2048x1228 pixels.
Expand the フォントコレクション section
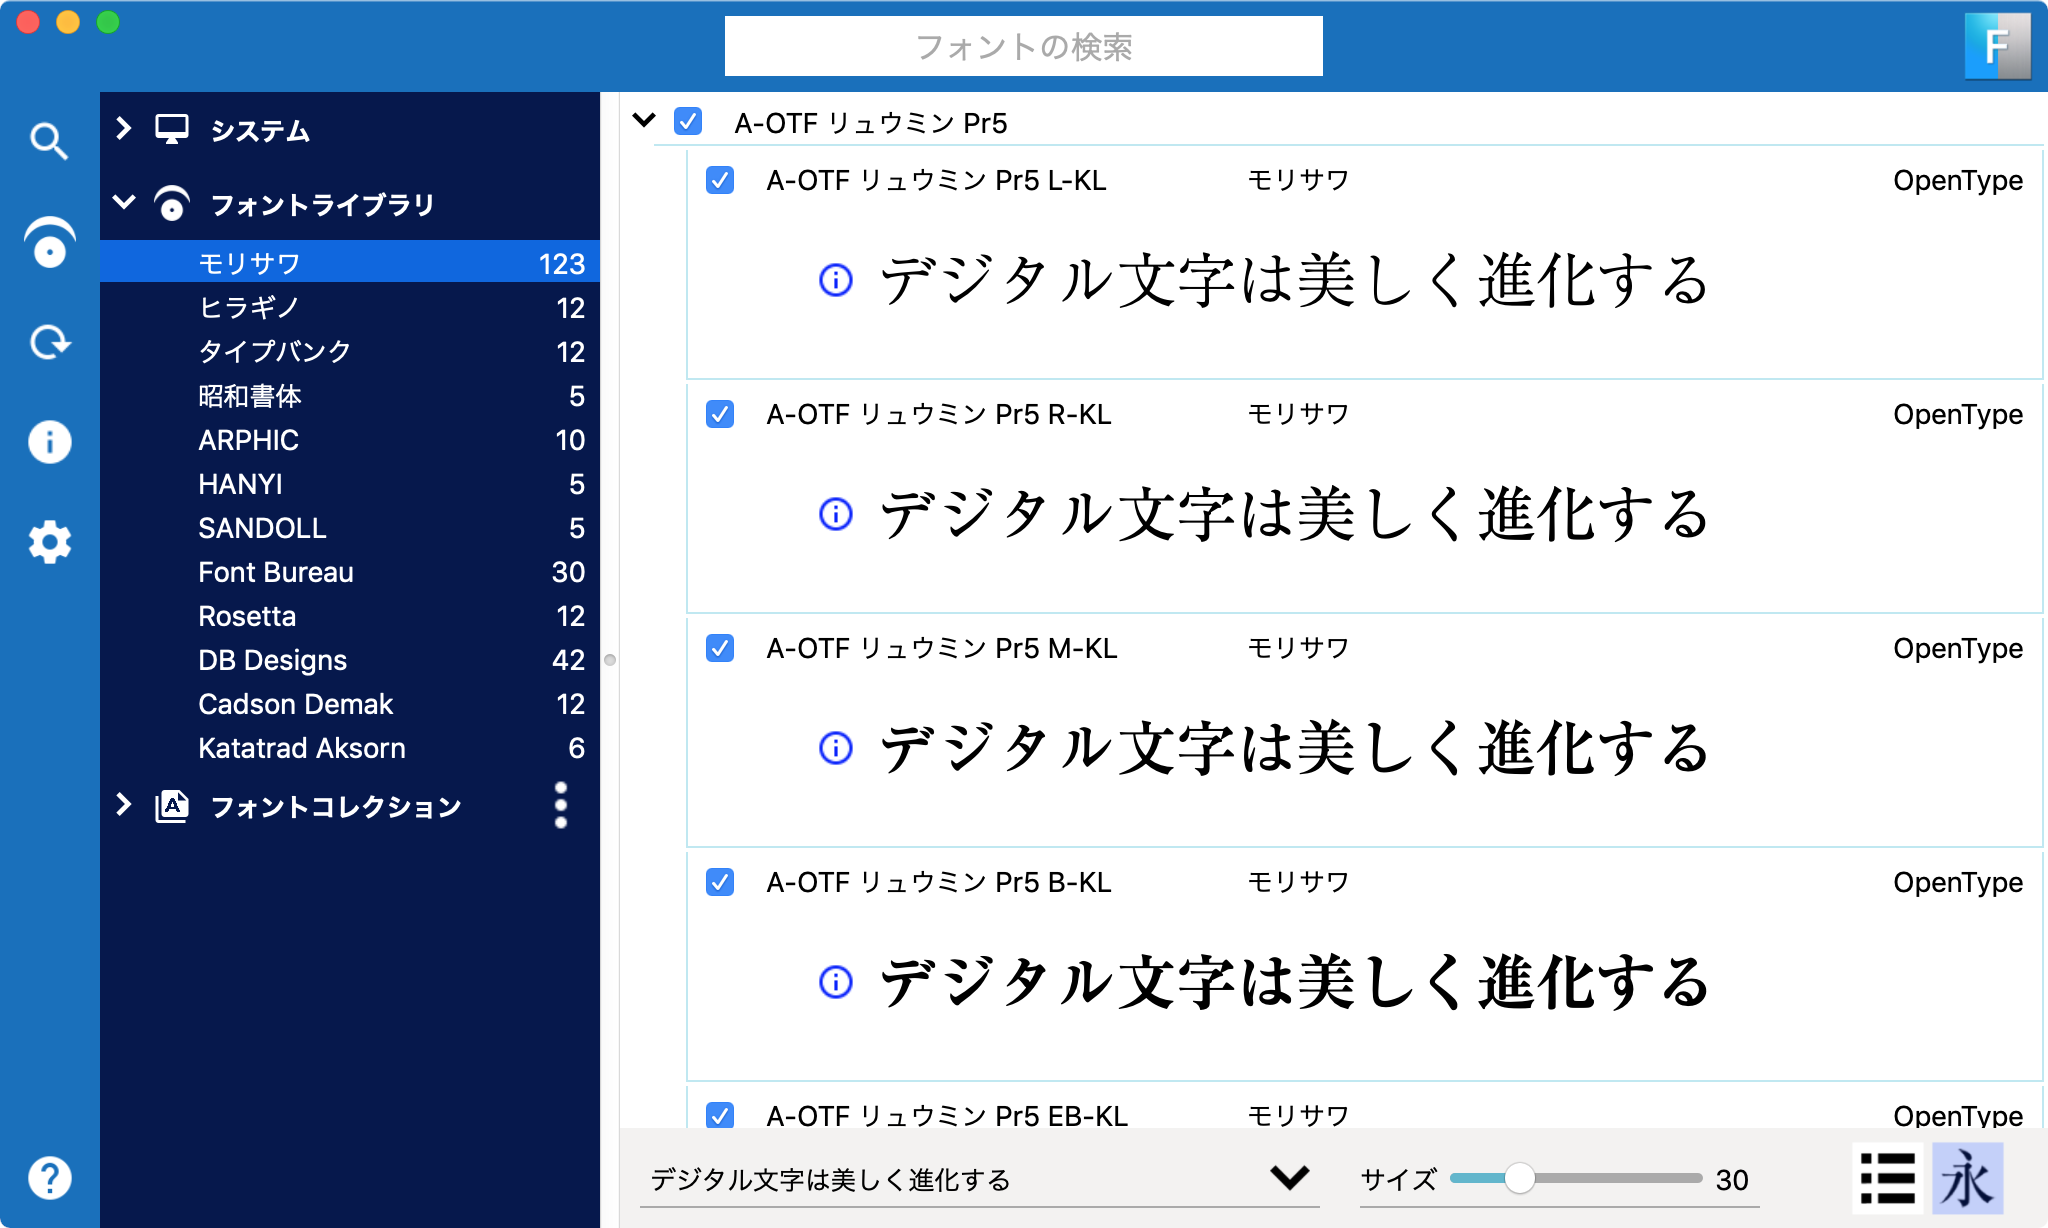click(124, 805)
